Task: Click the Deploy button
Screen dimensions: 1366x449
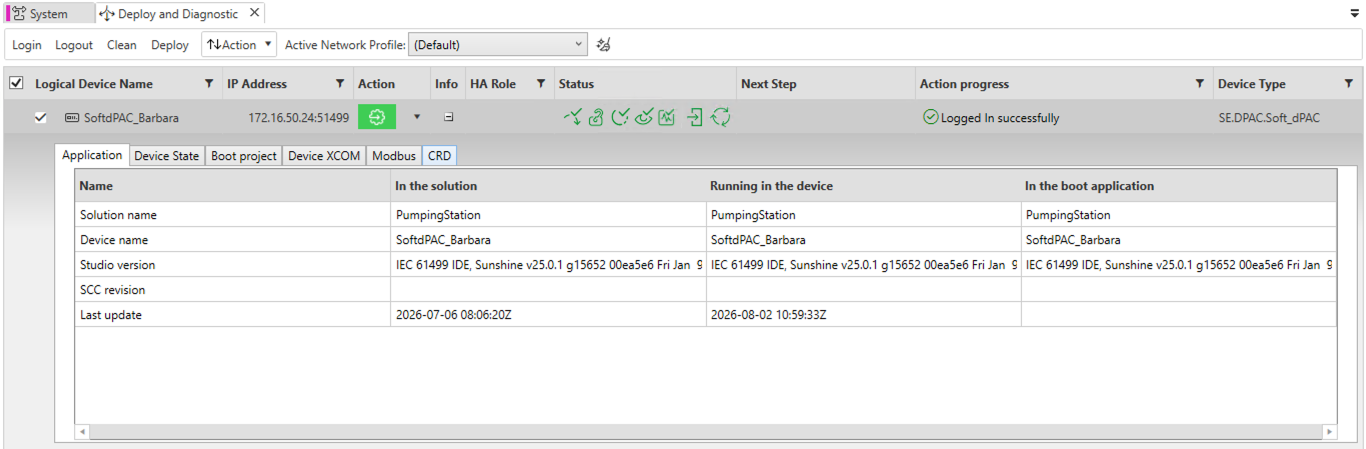Action: tap(170, 45)
